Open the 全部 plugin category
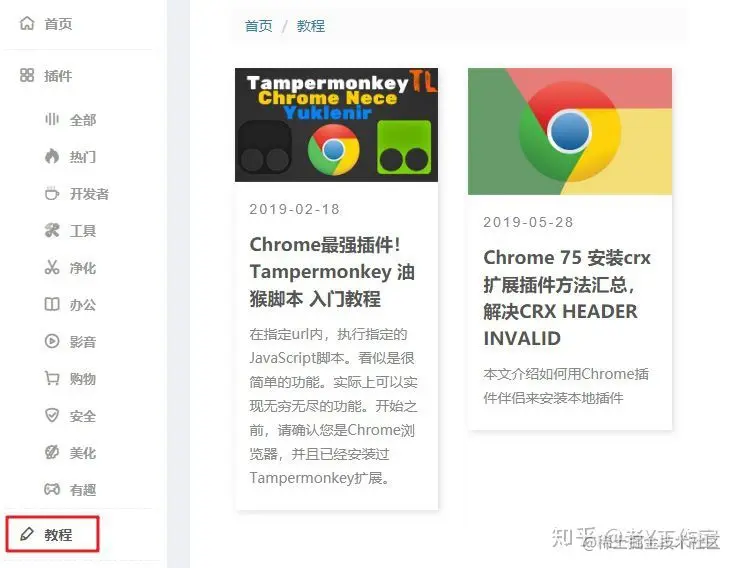The height and width of the screenshot is (568, 737). click(83, 120)
